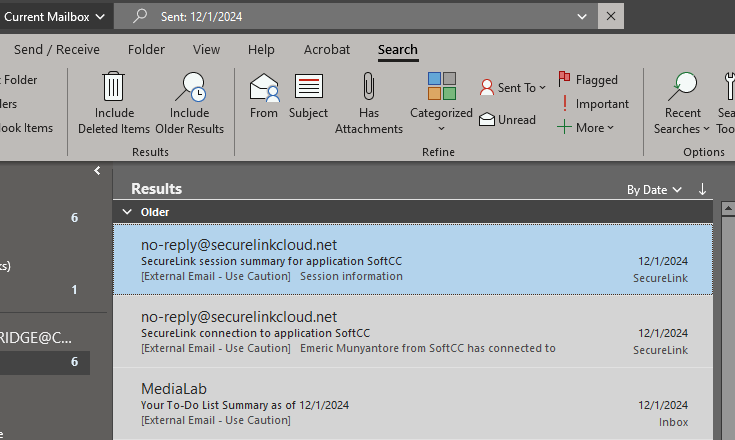The width and height of the screenshot is (735, 440).
Task: Open the Sent To dropdown
Action: point(512,88)
